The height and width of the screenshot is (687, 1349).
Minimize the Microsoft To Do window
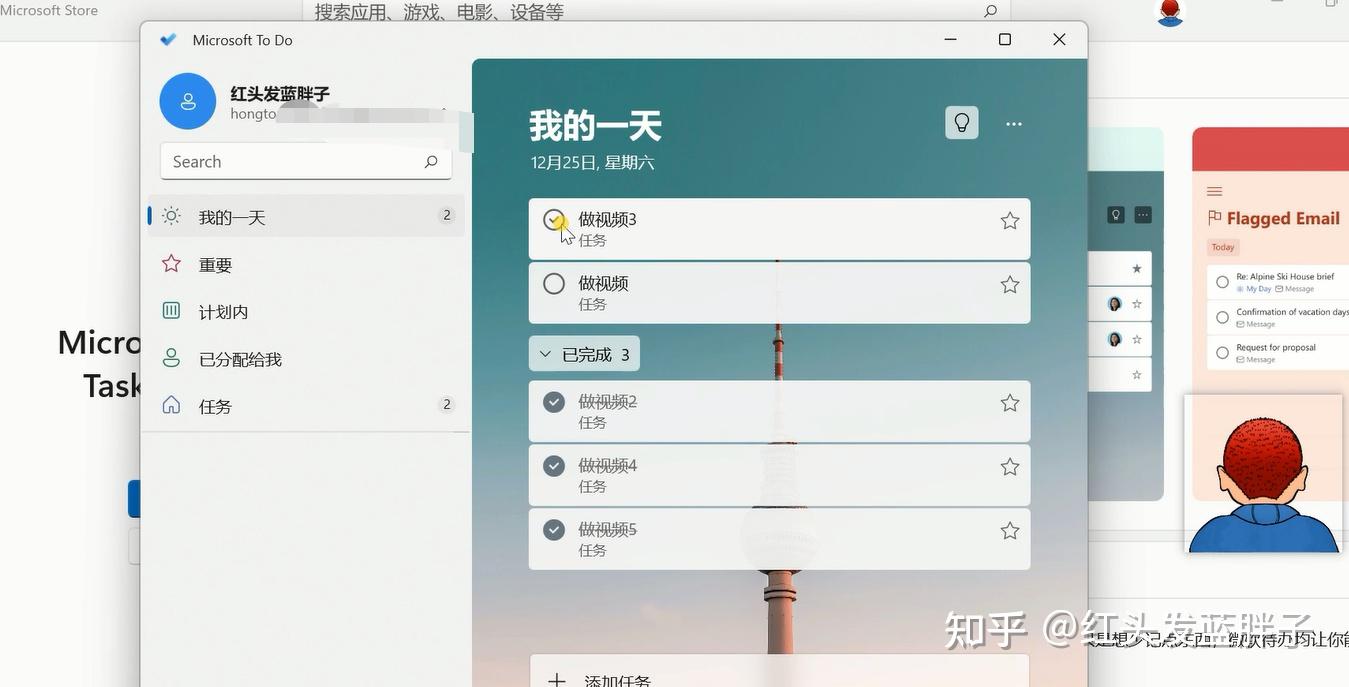[x=951, y=39]
